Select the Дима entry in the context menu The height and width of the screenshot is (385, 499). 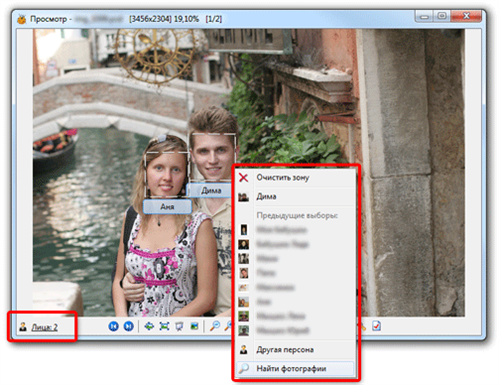295,197
